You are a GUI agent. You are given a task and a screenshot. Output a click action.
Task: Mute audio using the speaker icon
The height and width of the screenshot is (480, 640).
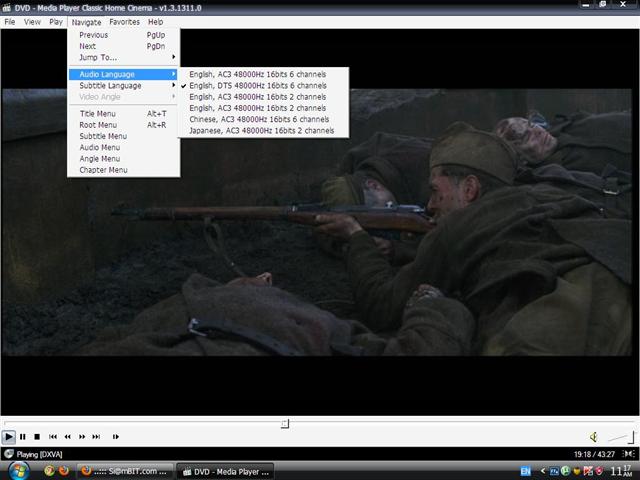point(594,437)
